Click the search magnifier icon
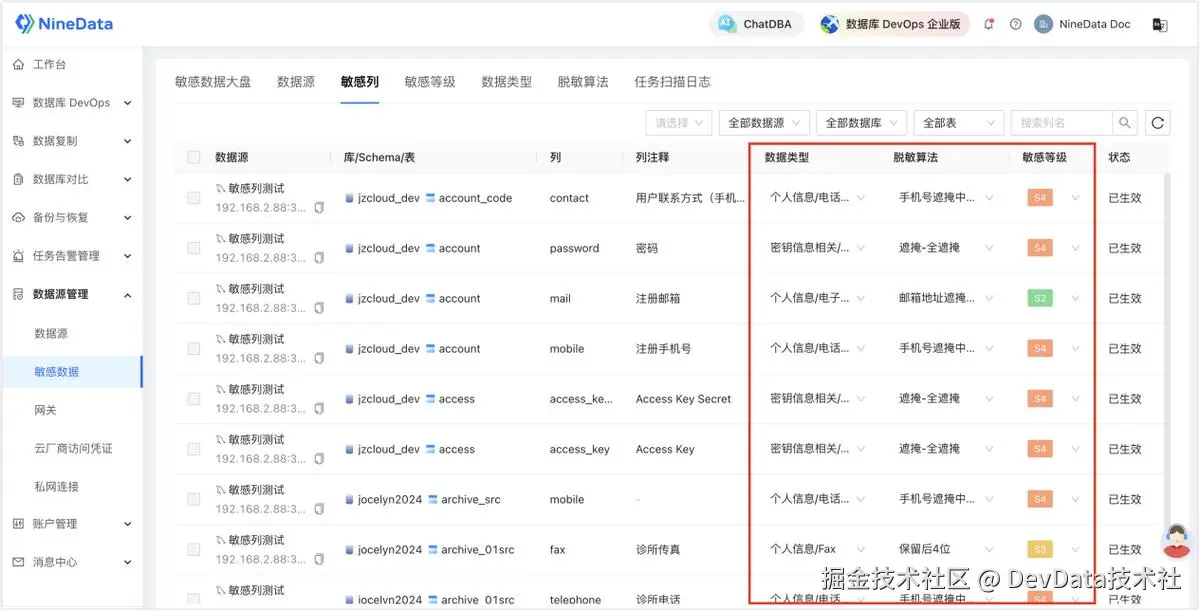 pos(1125,123)
